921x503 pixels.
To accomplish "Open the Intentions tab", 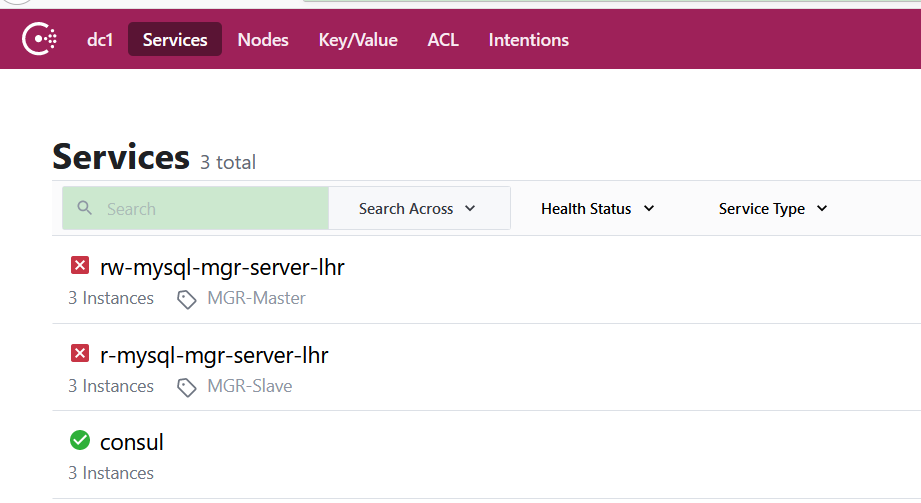I will point(528,40).
